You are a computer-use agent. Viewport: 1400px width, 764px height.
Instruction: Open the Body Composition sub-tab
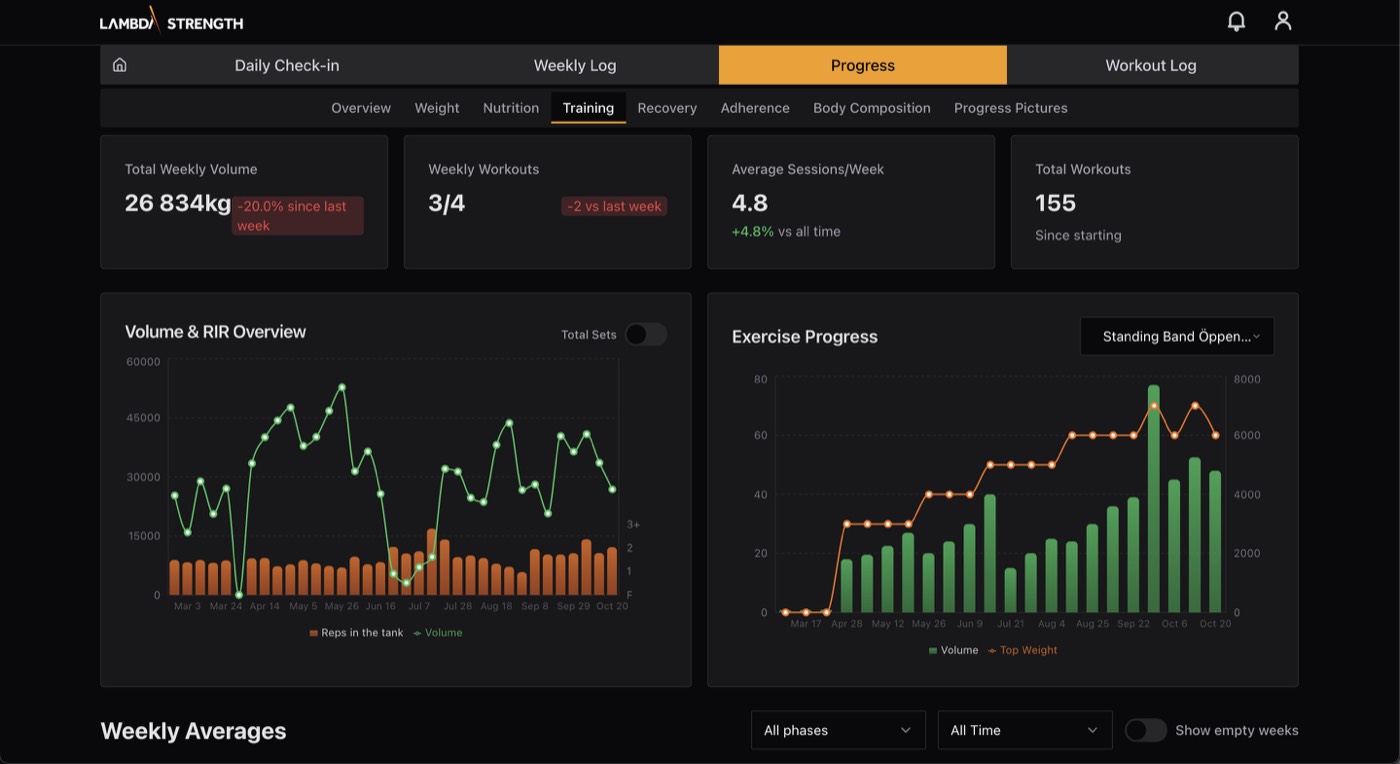pyautogui.click(x=872, y=108)
